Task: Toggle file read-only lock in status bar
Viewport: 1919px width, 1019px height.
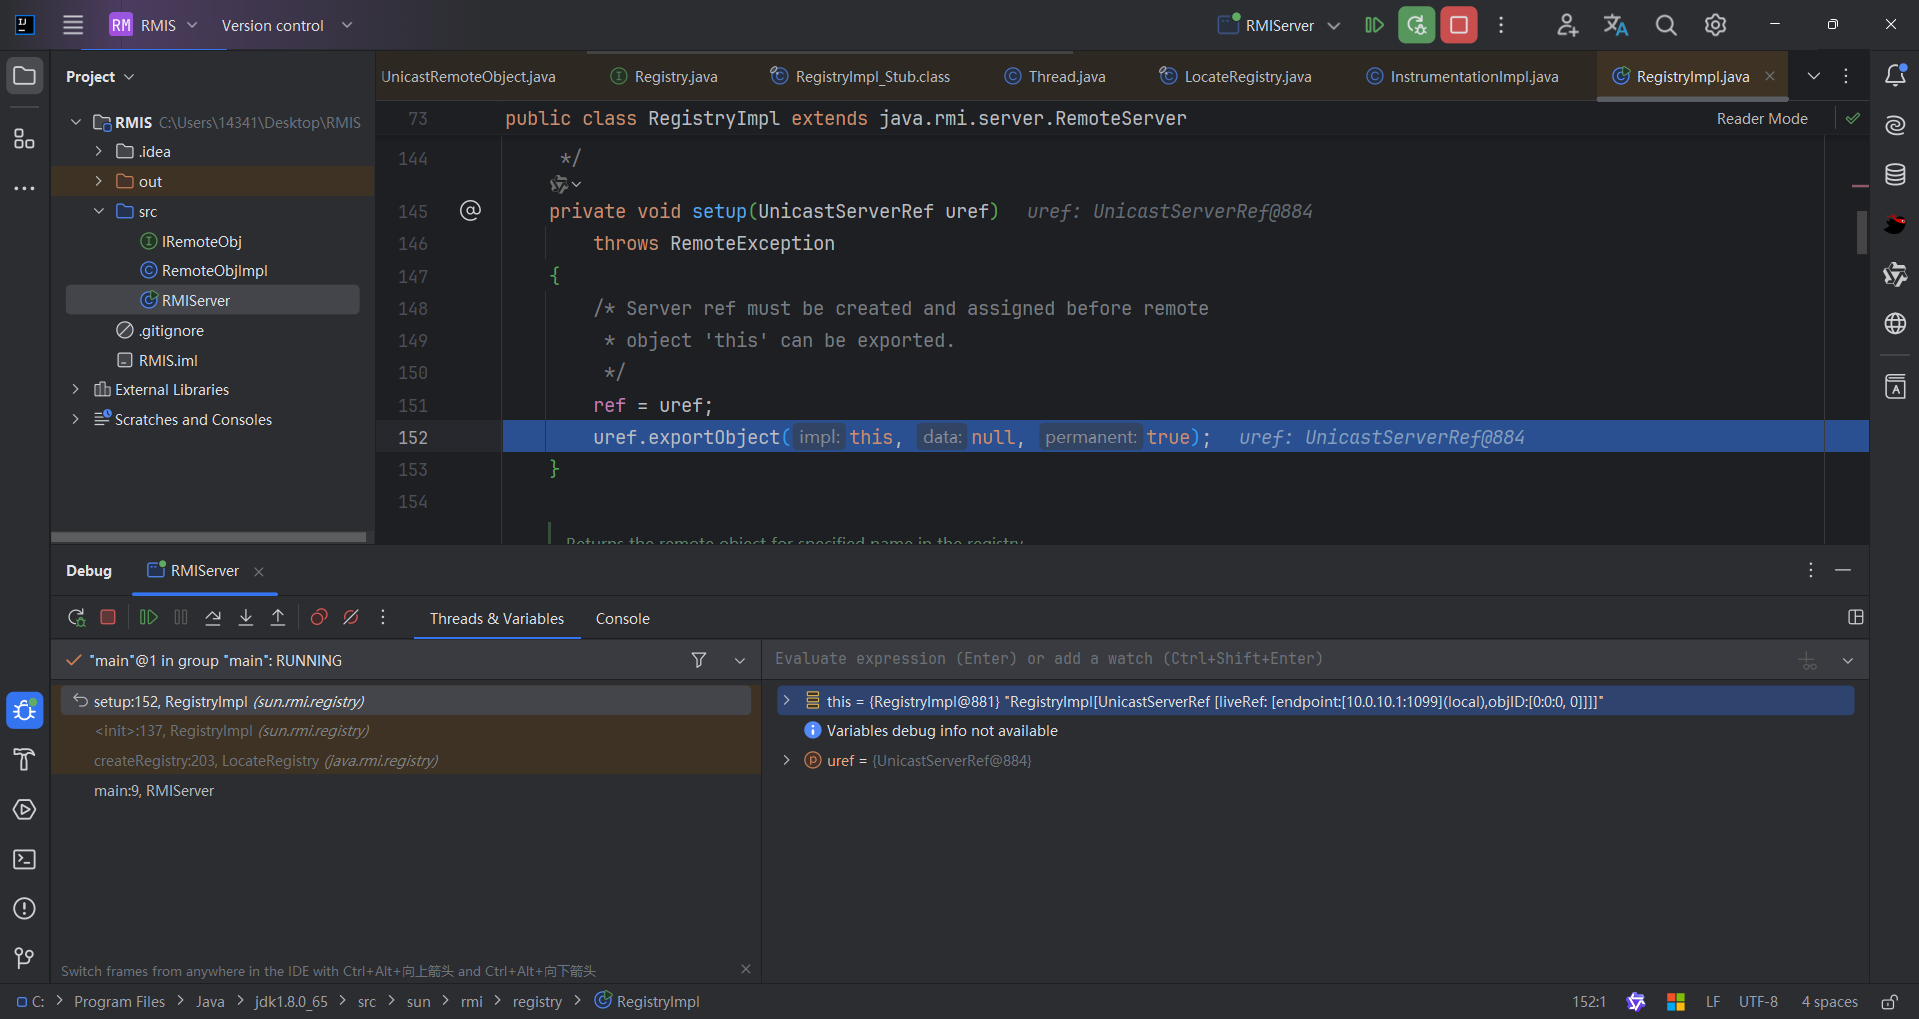Action: tap(1890, 1001)
